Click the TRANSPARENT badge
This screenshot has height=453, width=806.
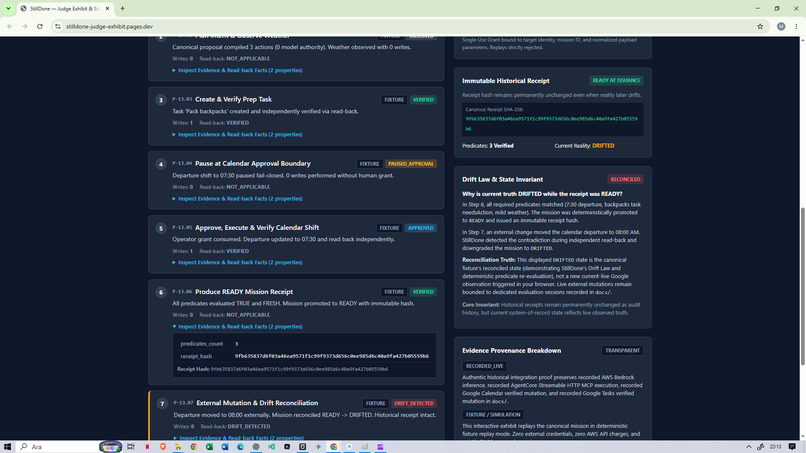tap(622, 350)
